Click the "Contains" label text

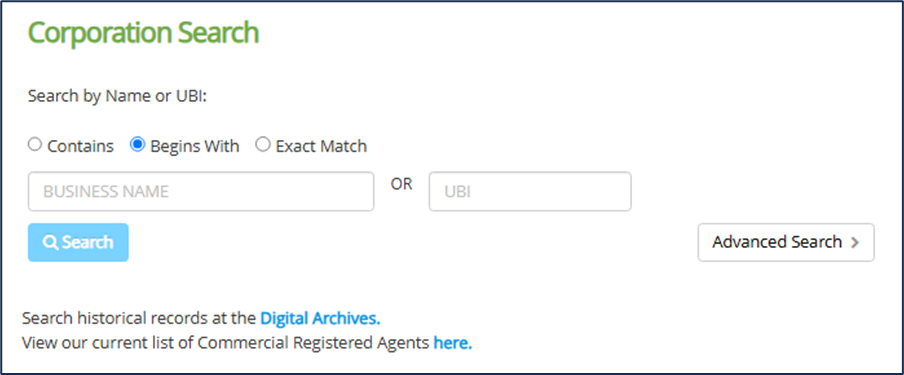[80, 147]
